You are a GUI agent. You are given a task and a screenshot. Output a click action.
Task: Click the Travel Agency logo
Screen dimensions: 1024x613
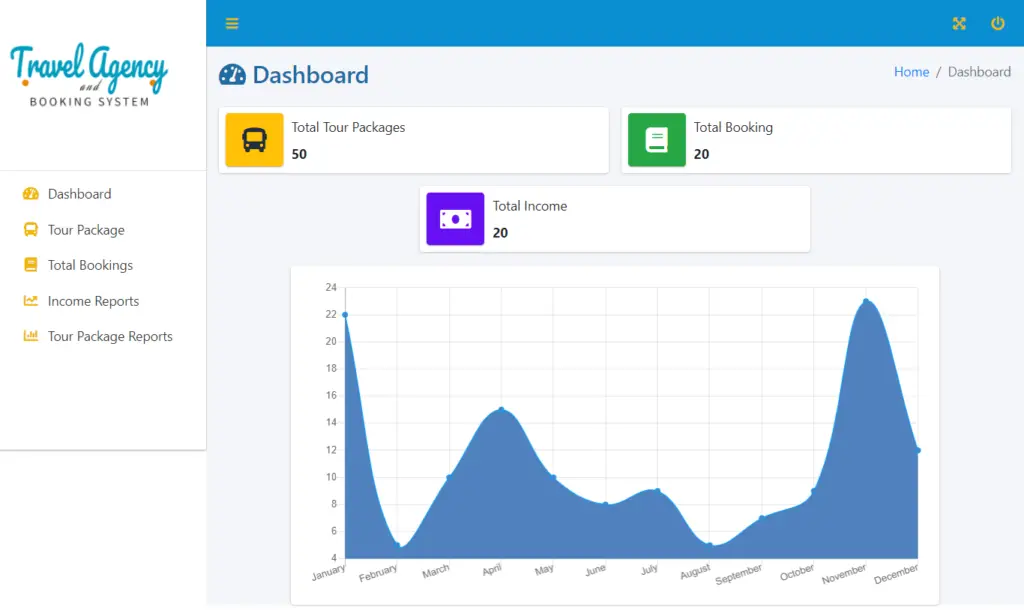pyautogui.click(x=90, y=75)
